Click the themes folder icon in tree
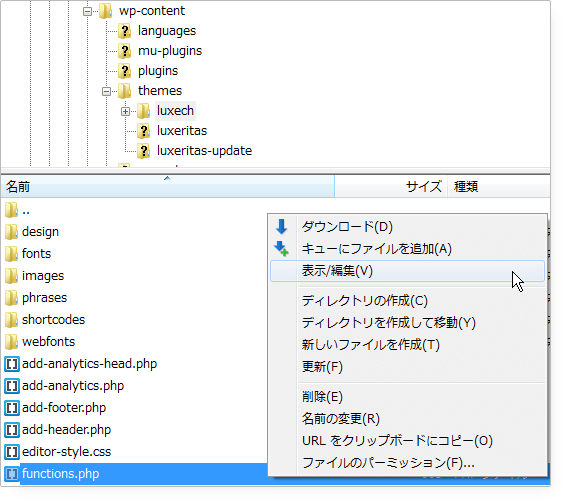The width and height of the screenshot is (566, 502). [x=125, y=91]
